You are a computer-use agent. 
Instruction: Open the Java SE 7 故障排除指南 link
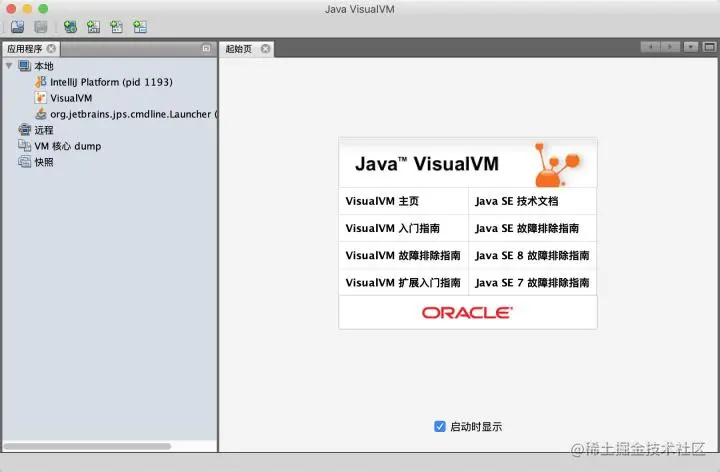532,282
